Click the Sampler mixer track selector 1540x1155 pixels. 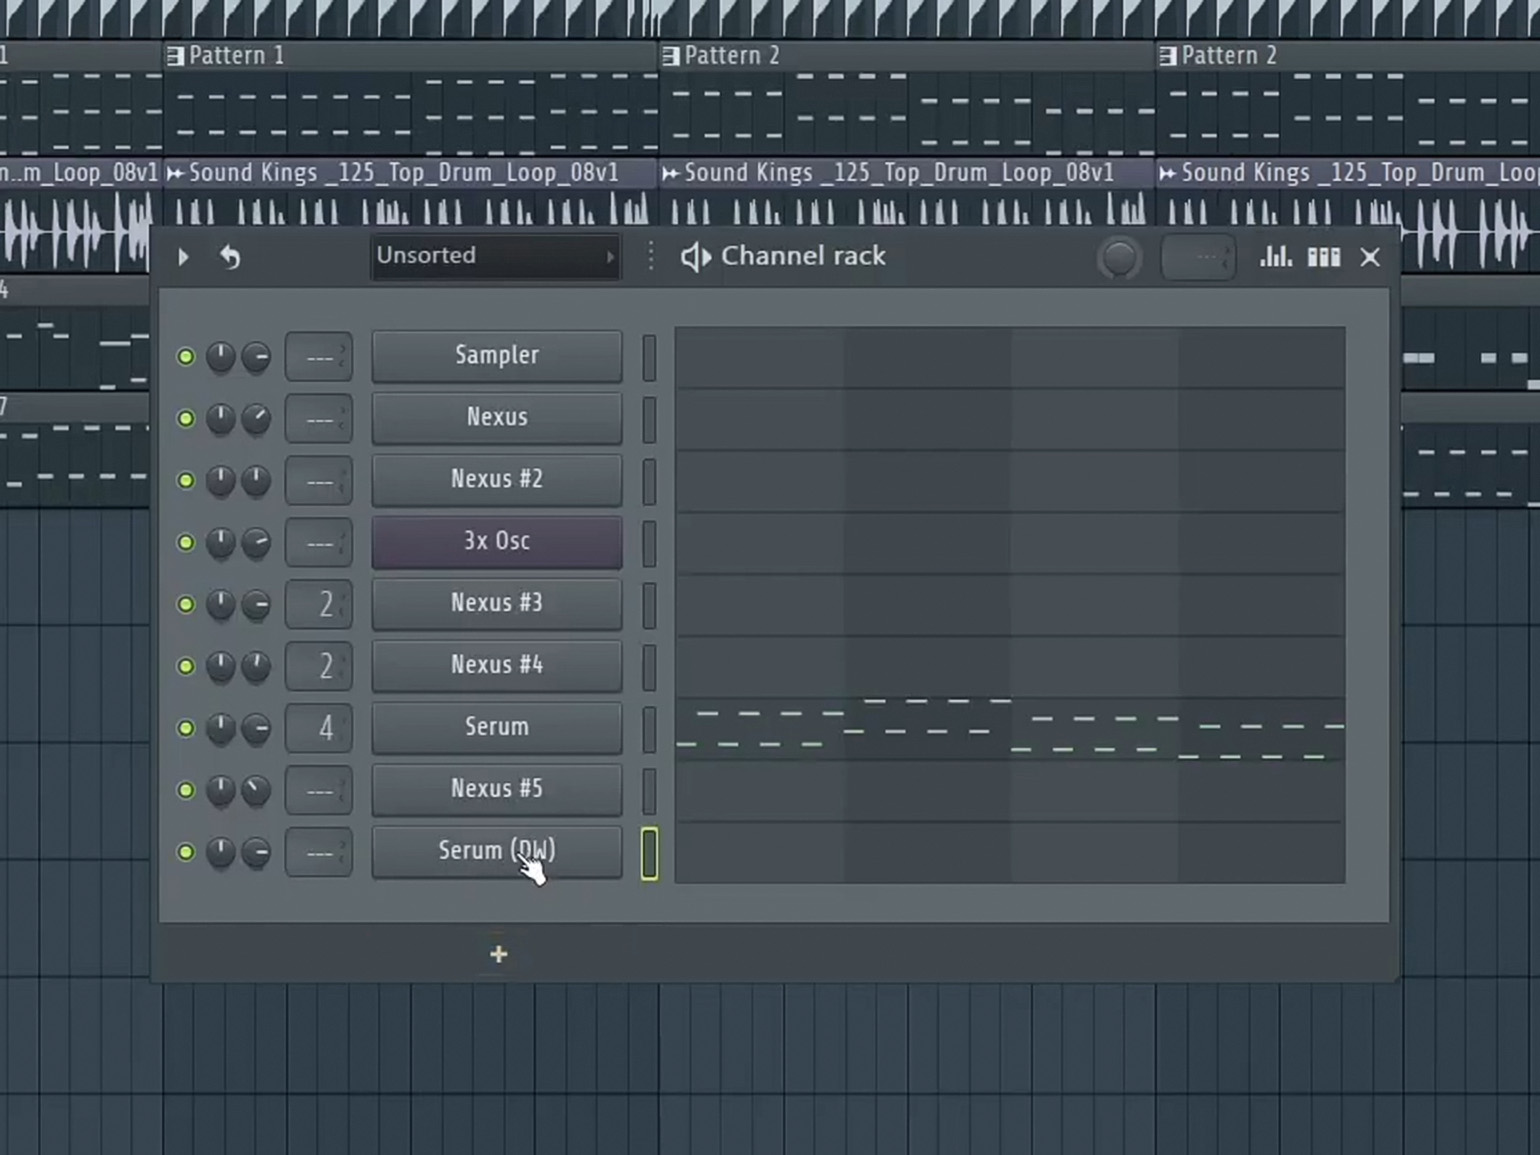319,357
